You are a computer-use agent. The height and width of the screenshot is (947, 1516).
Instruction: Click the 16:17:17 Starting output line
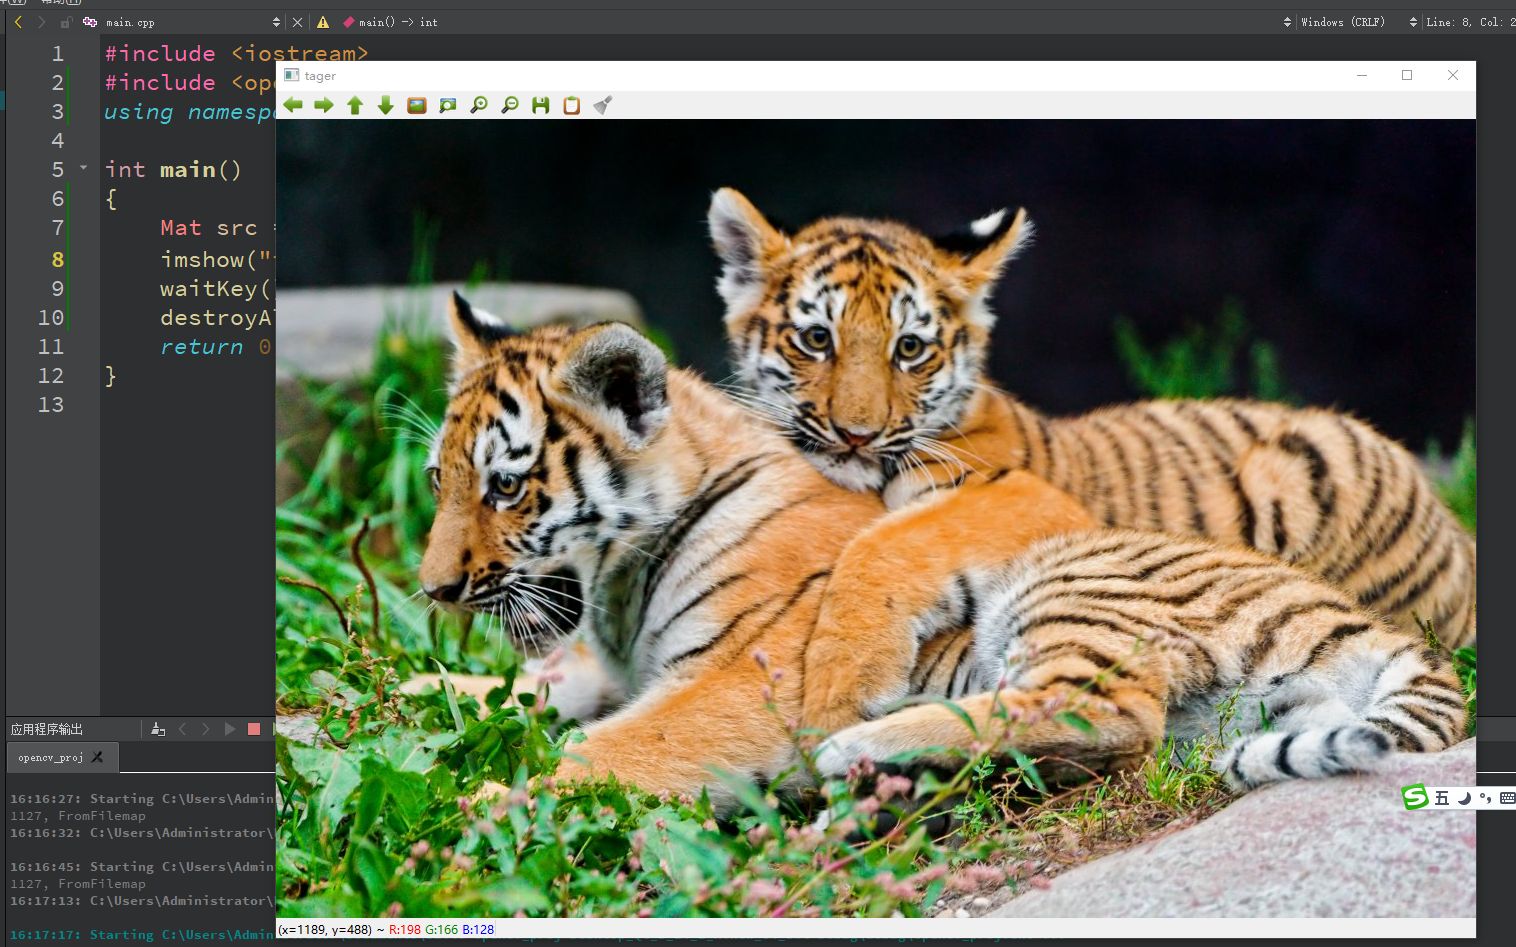[x=142, y=935]
